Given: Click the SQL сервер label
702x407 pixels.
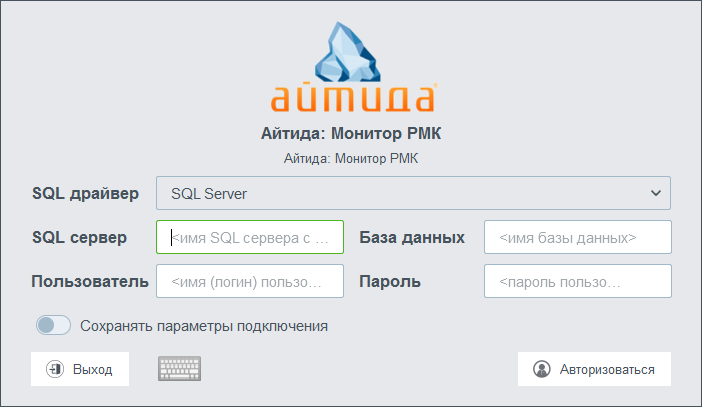Looking at the screenshot, I should tap(79, 237).
